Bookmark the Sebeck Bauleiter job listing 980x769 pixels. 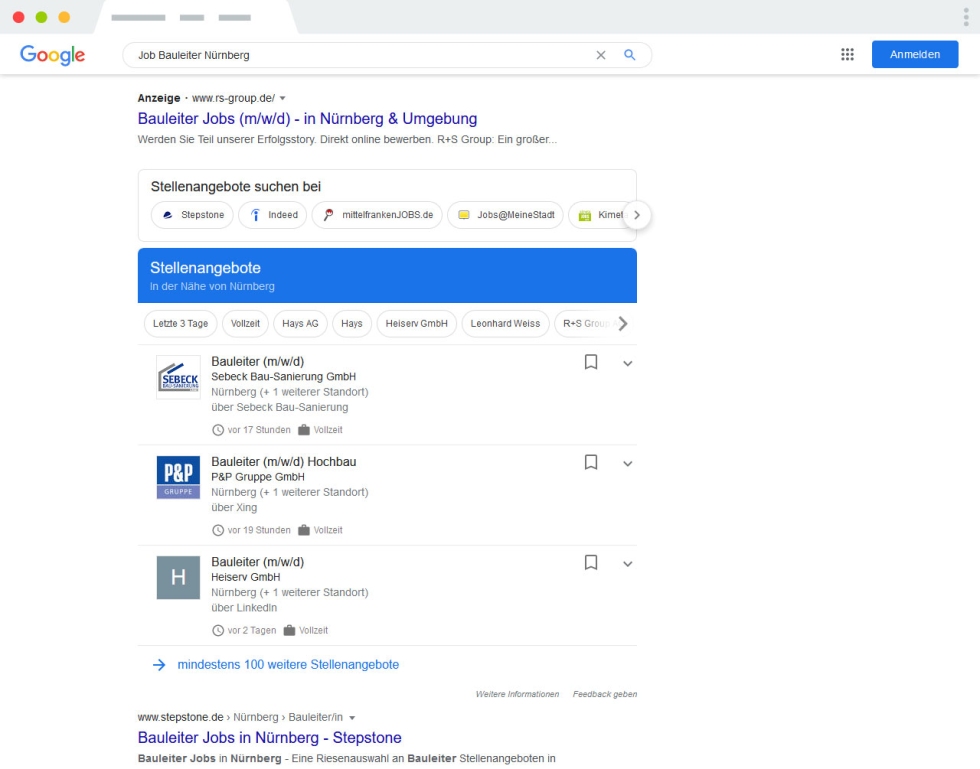pos(590,363)
